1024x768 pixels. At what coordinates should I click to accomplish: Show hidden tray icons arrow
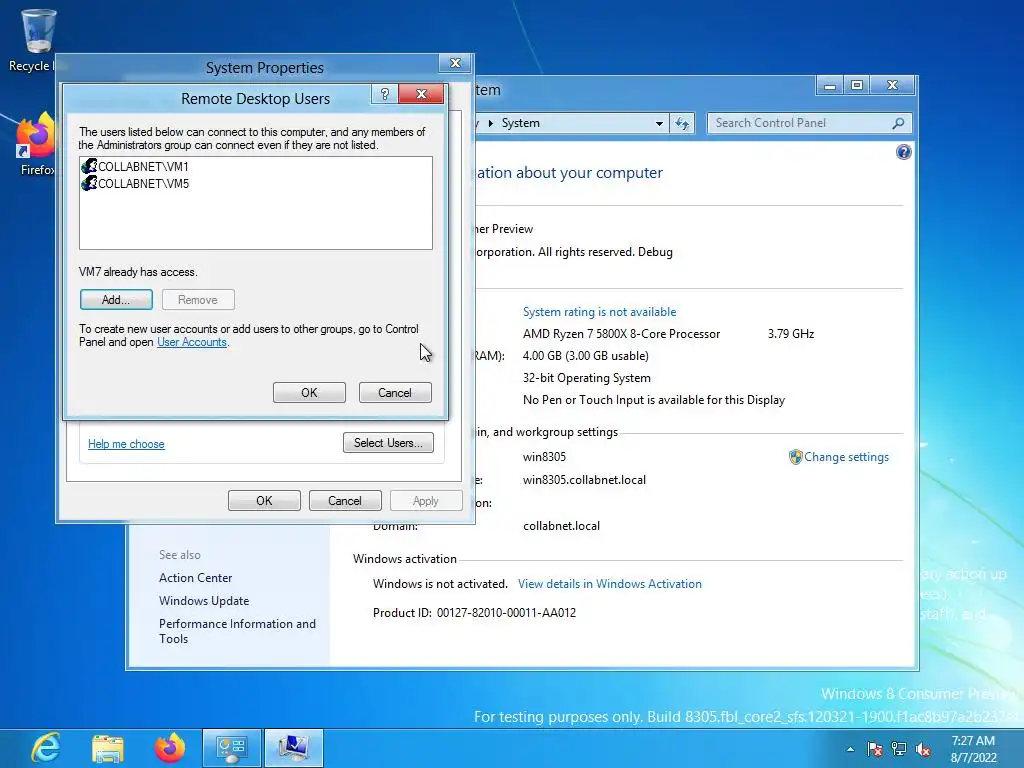[850, 749]
